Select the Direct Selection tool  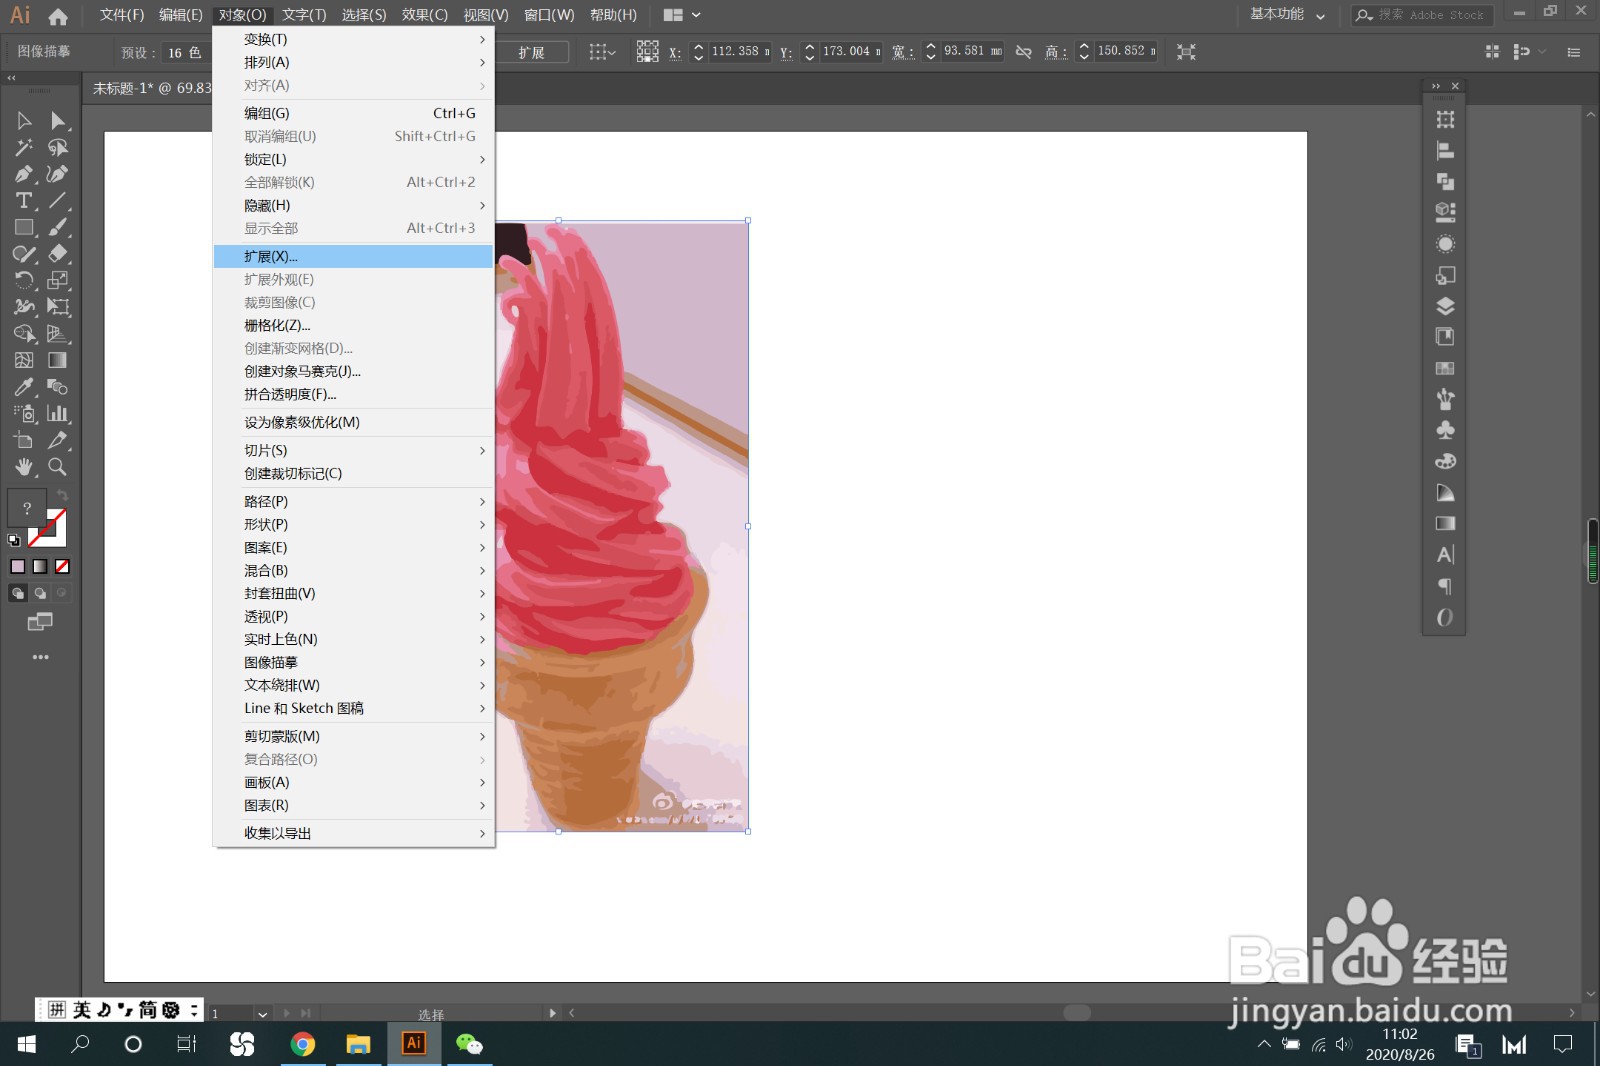tap(58, 121)
